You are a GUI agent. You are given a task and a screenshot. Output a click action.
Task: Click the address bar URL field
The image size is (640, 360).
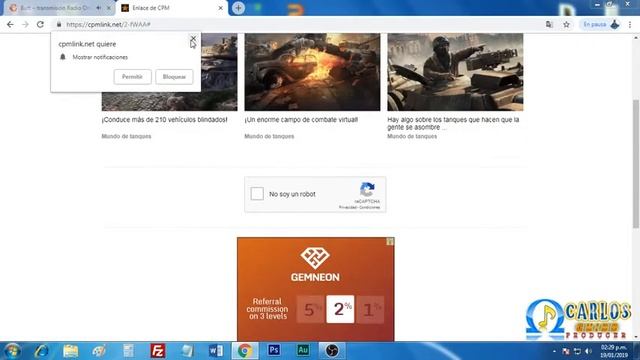tap(302, 24)
